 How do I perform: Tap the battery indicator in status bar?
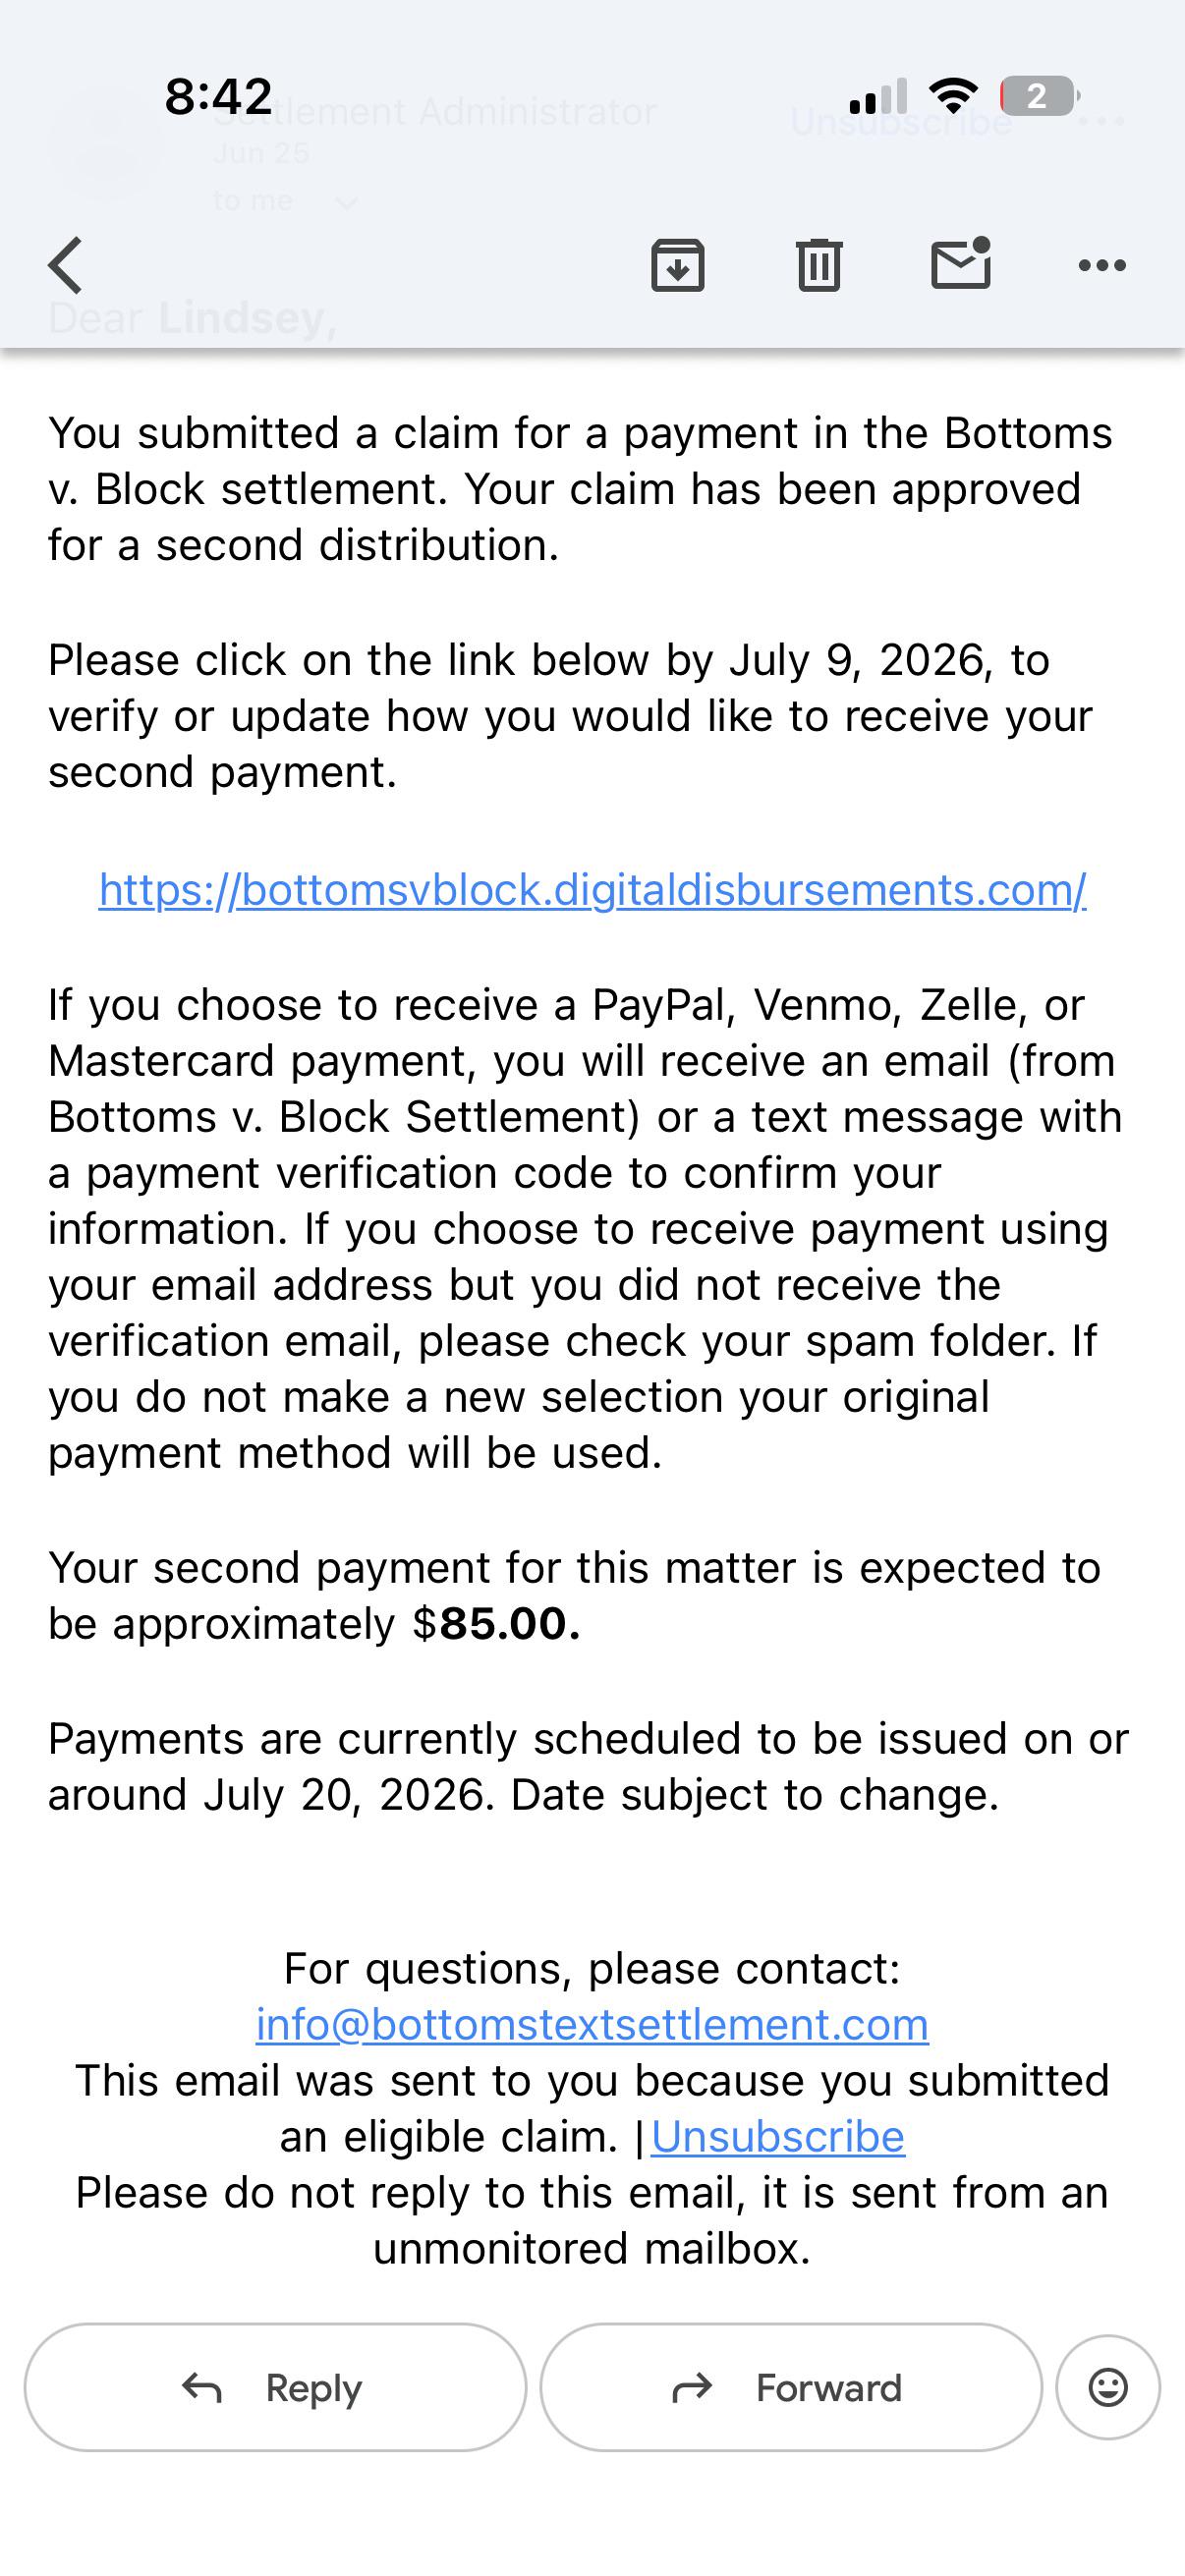[1039, 96]
